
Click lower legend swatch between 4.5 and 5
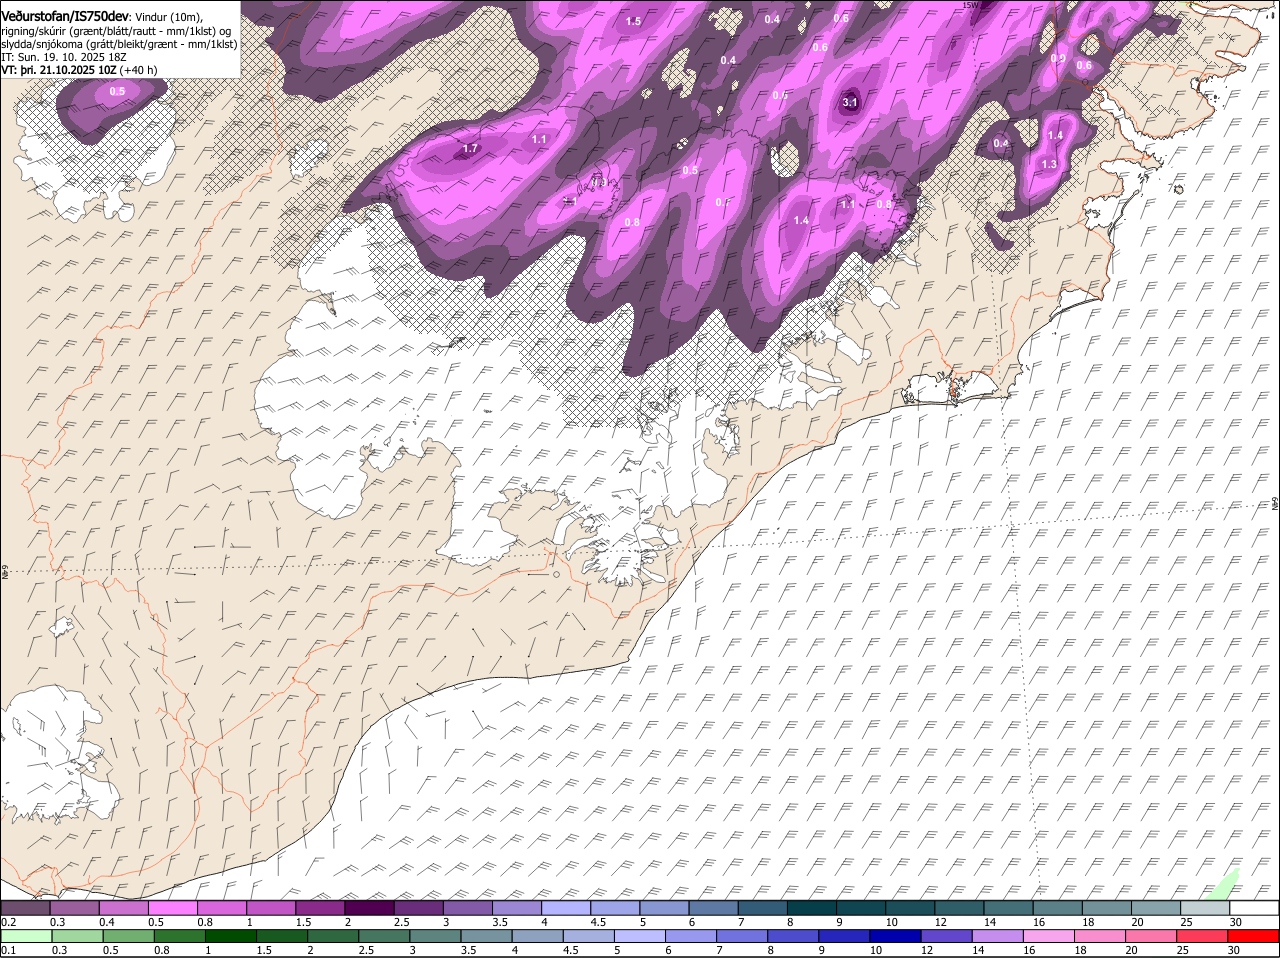[588, 935]
